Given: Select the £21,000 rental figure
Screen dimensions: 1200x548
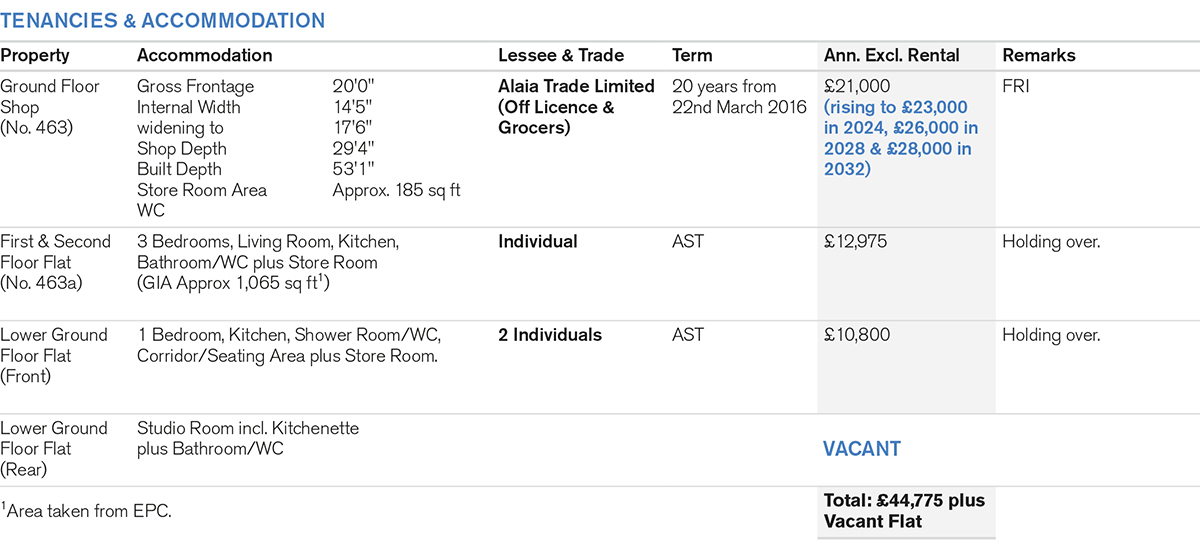Looking at the screenshot, I should (x=856, y=86).
